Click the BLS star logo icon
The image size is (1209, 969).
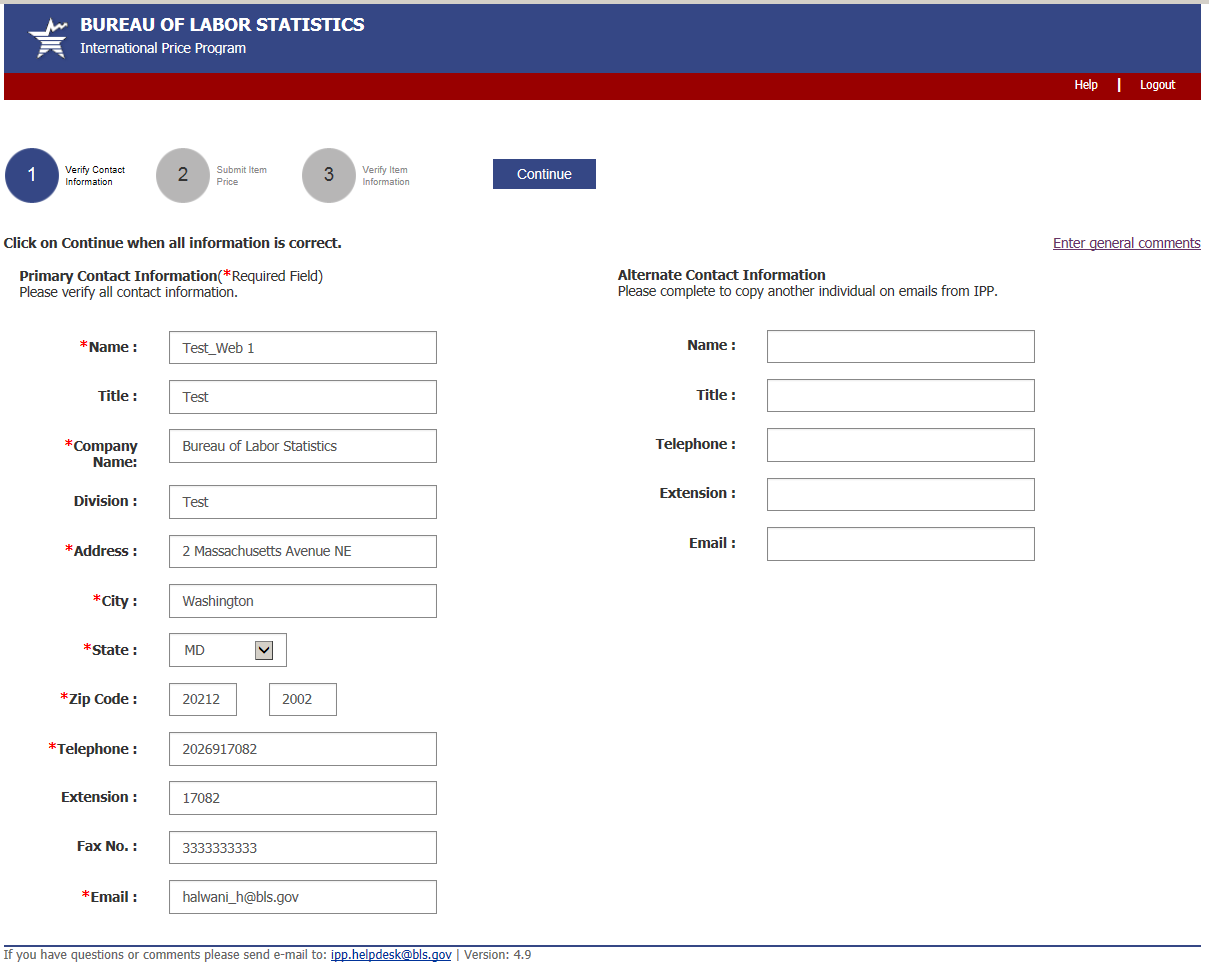tap(48, 38)
